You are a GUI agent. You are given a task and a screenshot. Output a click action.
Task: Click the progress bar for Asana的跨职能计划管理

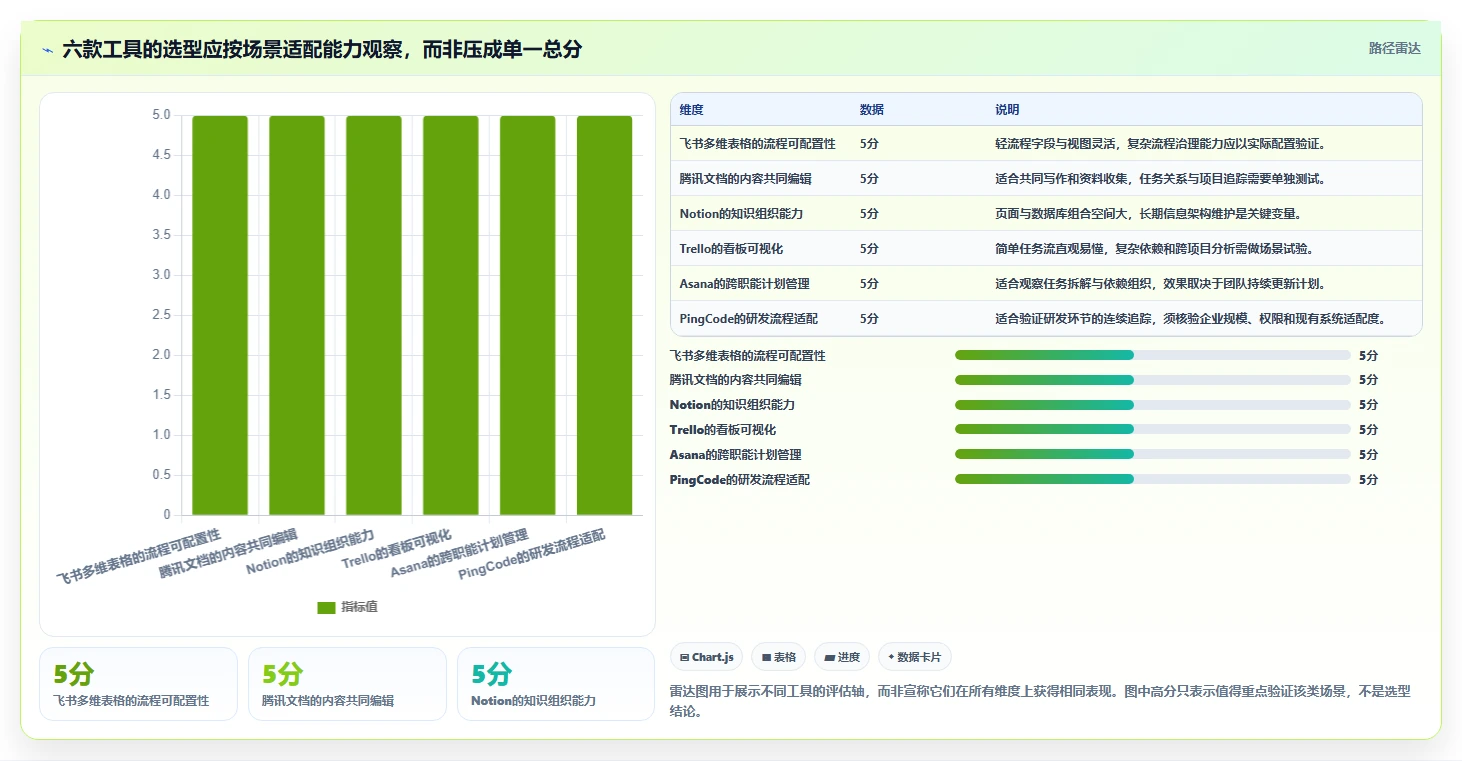coord(1153,455)
